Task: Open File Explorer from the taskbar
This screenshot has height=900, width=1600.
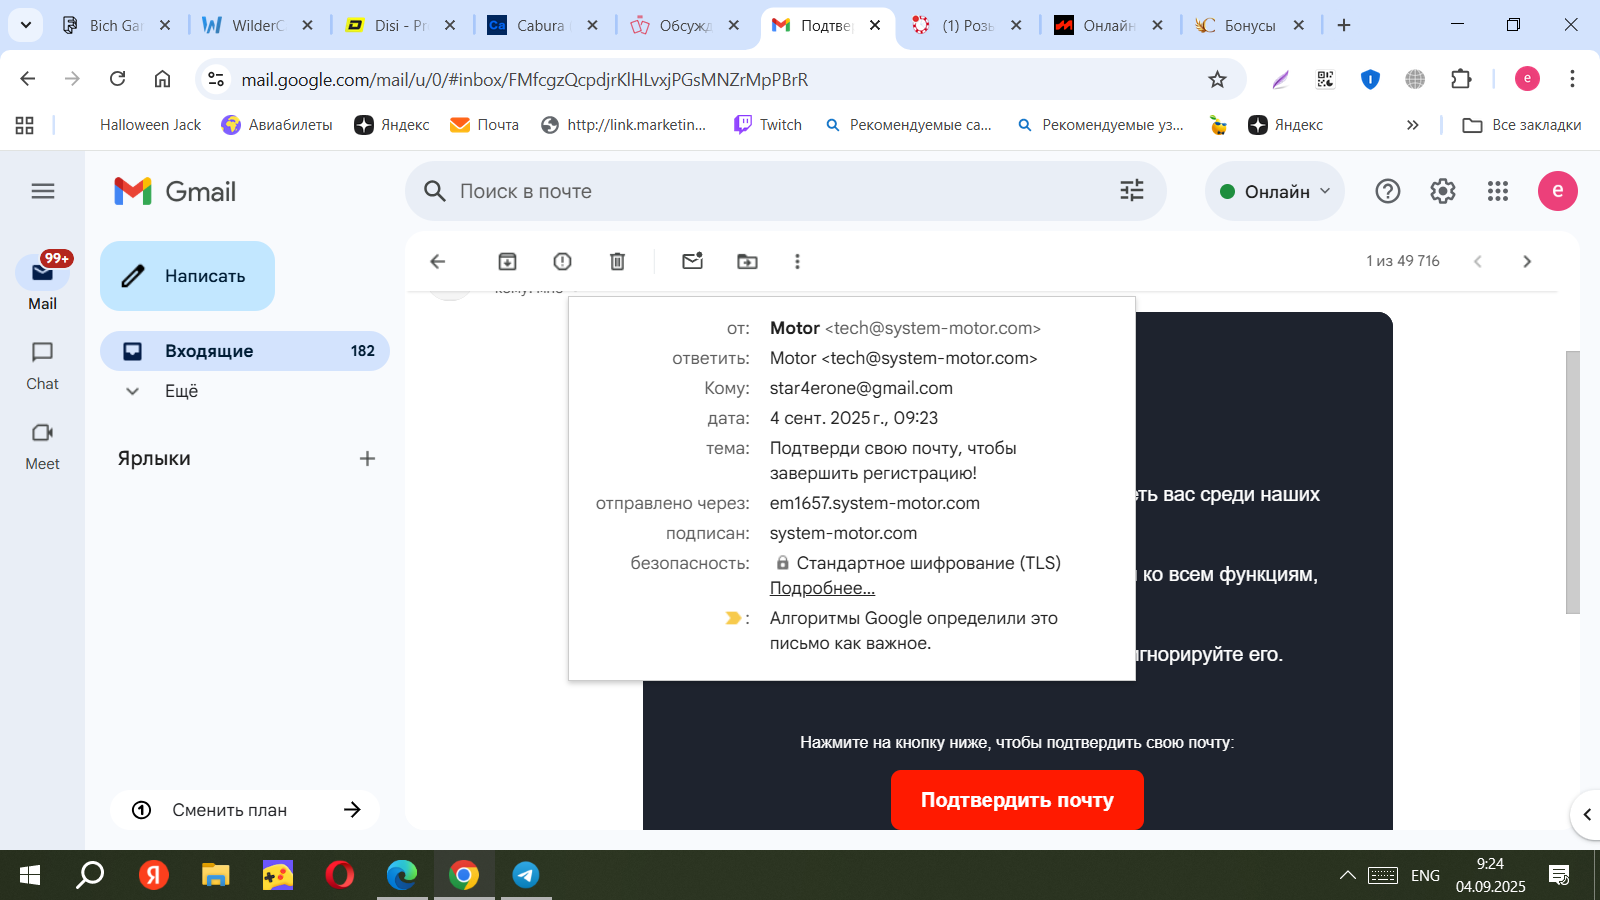Action: tap(216, 875)
